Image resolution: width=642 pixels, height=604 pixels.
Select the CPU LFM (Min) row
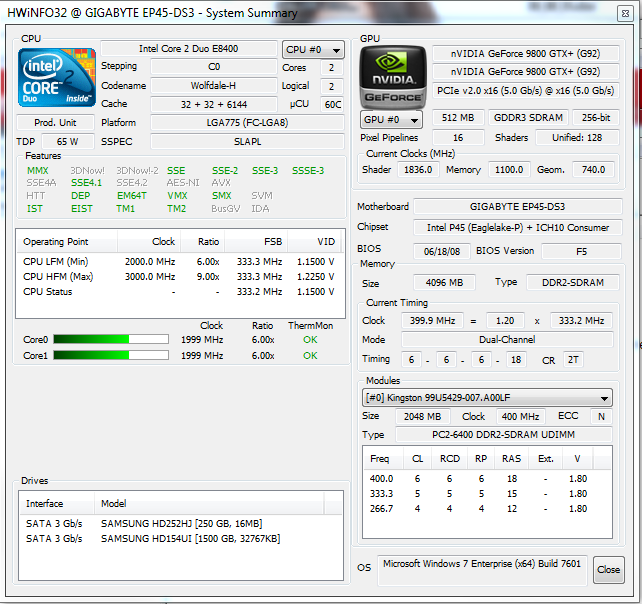(179, 262)
